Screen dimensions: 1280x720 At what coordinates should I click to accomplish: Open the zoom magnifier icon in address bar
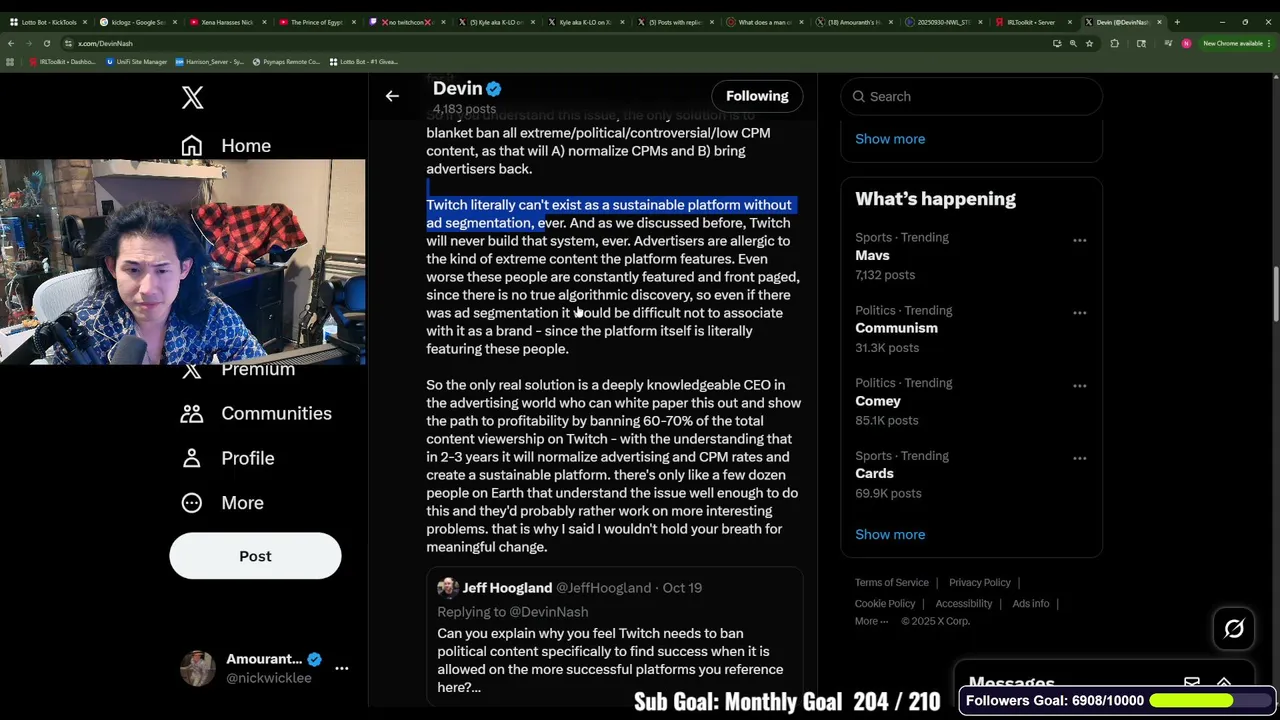click(1073, 43)
